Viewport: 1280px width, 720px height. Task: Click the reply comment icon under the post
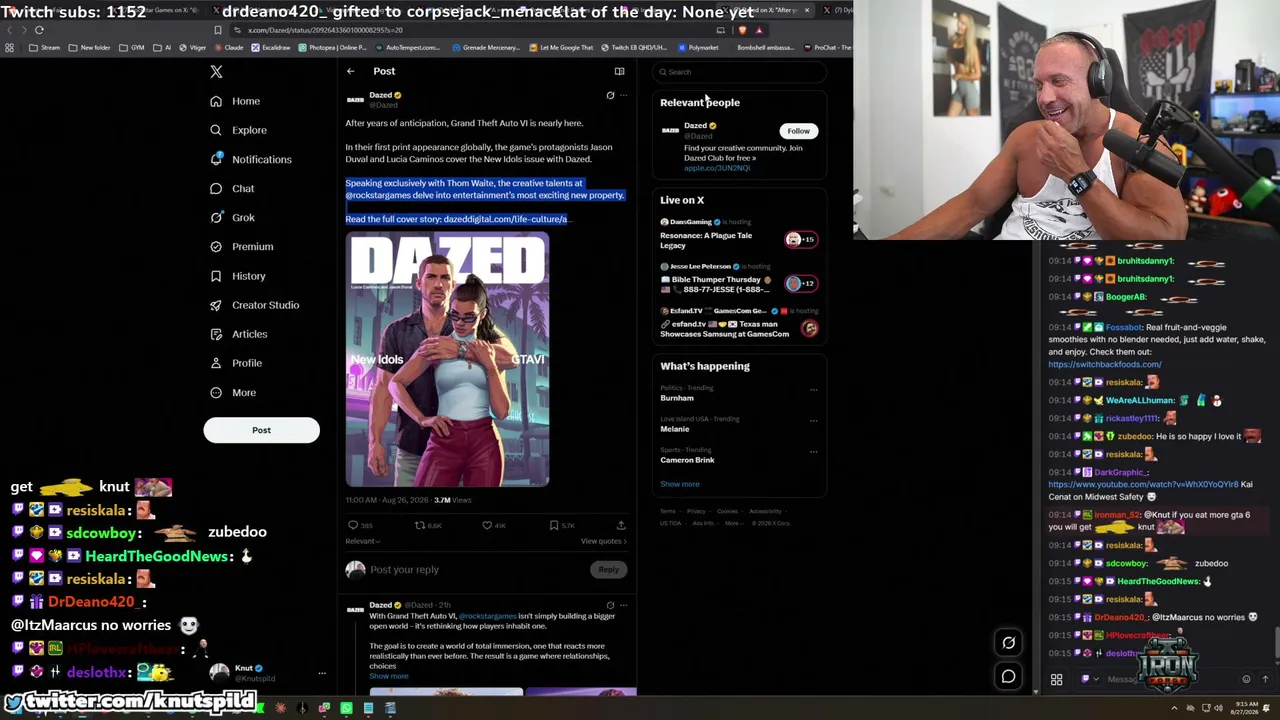click(353, 525)
